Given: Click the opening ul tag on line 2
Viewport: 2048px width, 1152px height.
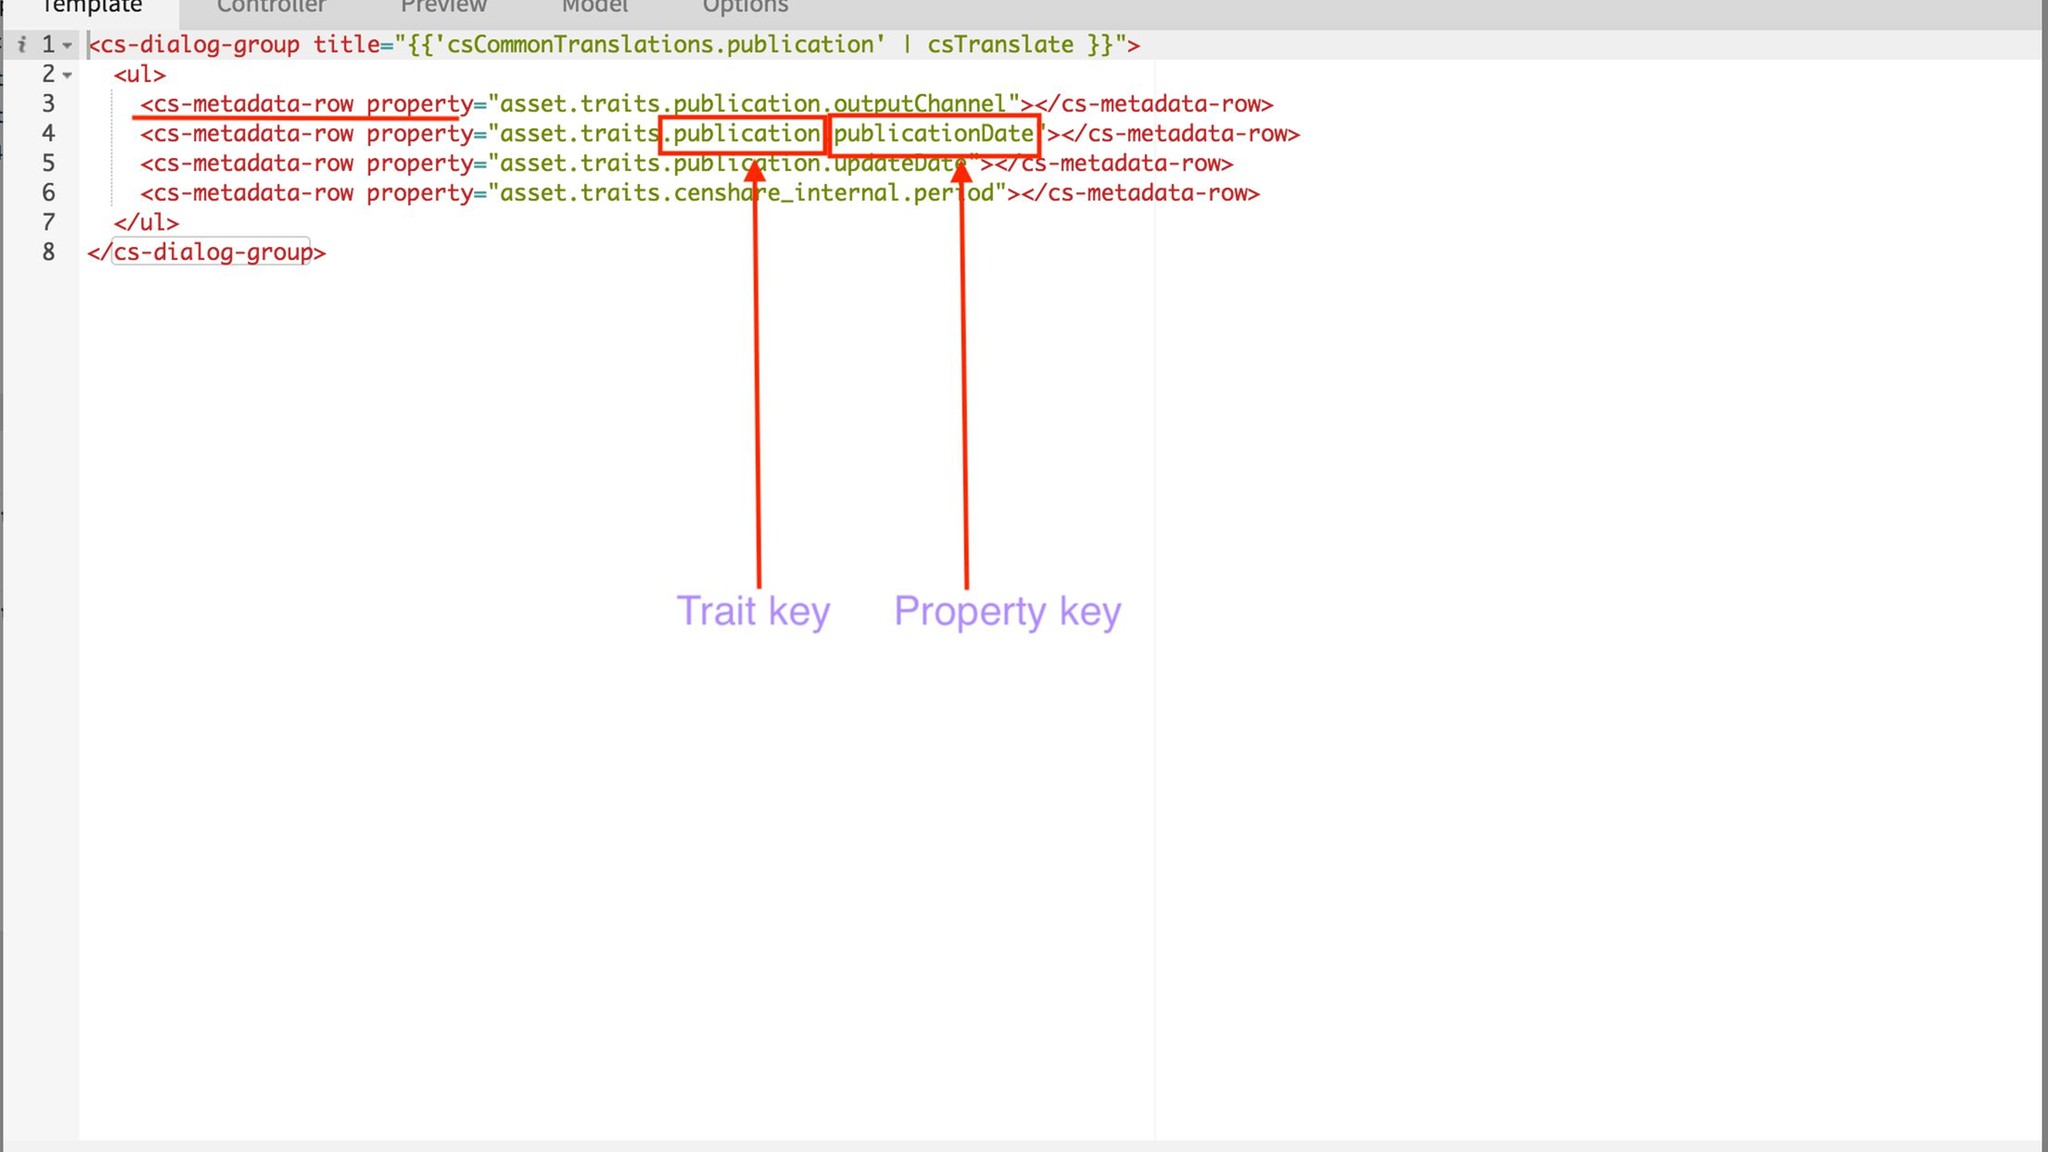Looking at the screenshot, I should (139, 75).
